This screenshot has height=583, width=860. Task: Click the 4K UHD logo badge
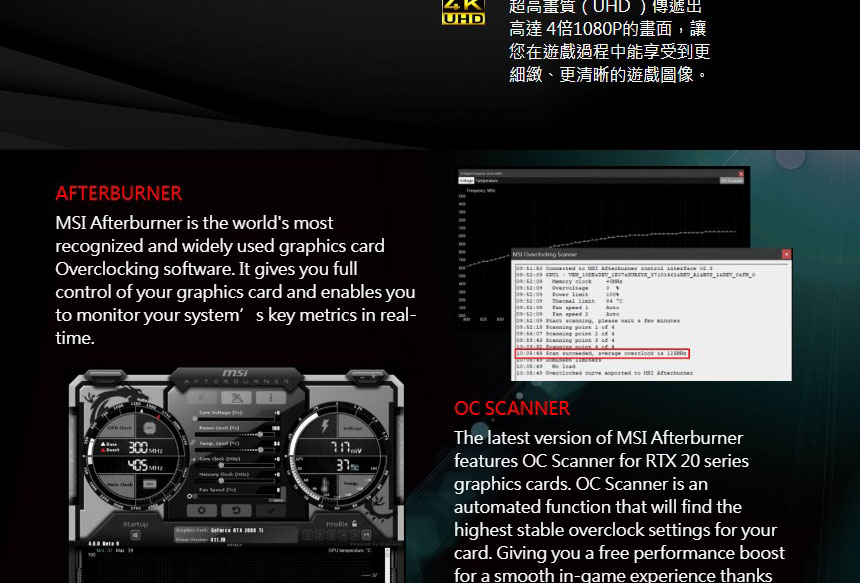tap(463, 12)
